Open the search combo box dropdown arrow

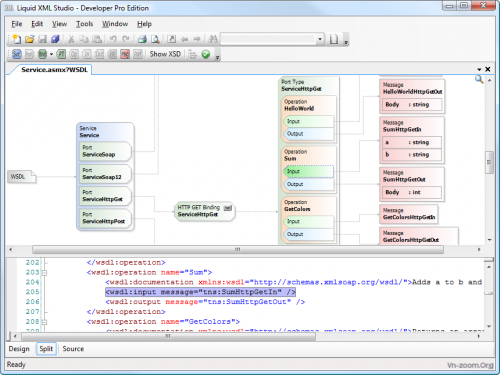coord(320,39)
